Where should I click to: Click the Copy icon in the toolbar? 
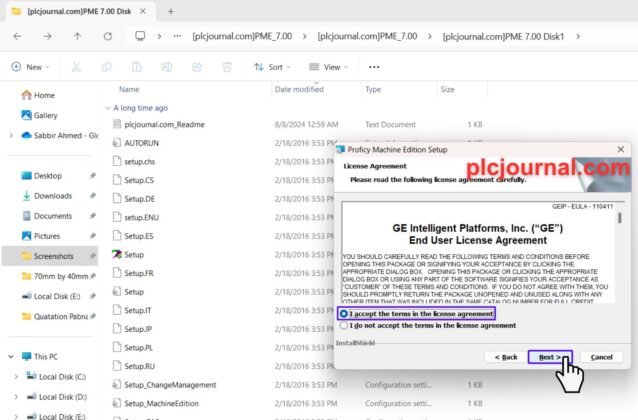click(107, 67)
